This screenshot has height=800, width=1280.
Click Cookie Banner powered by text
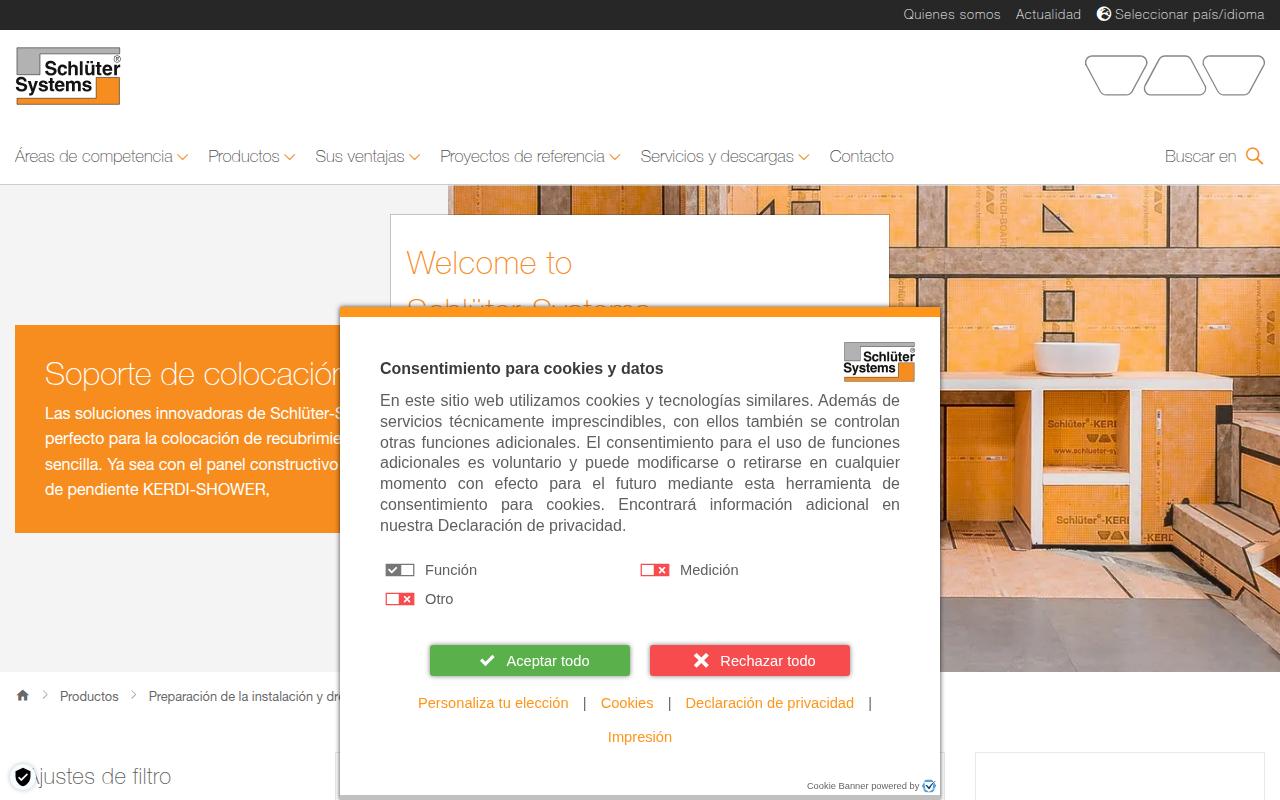click(x=862, y=786)
